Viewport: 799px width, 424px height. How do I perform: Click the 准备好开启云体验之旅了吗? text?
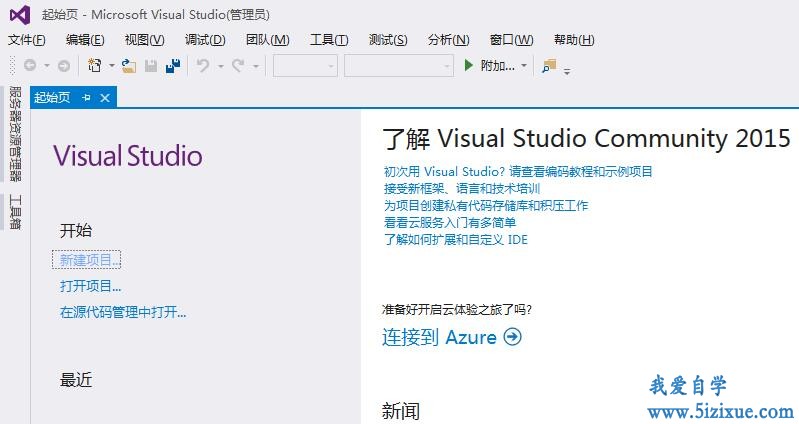point(457,309)
